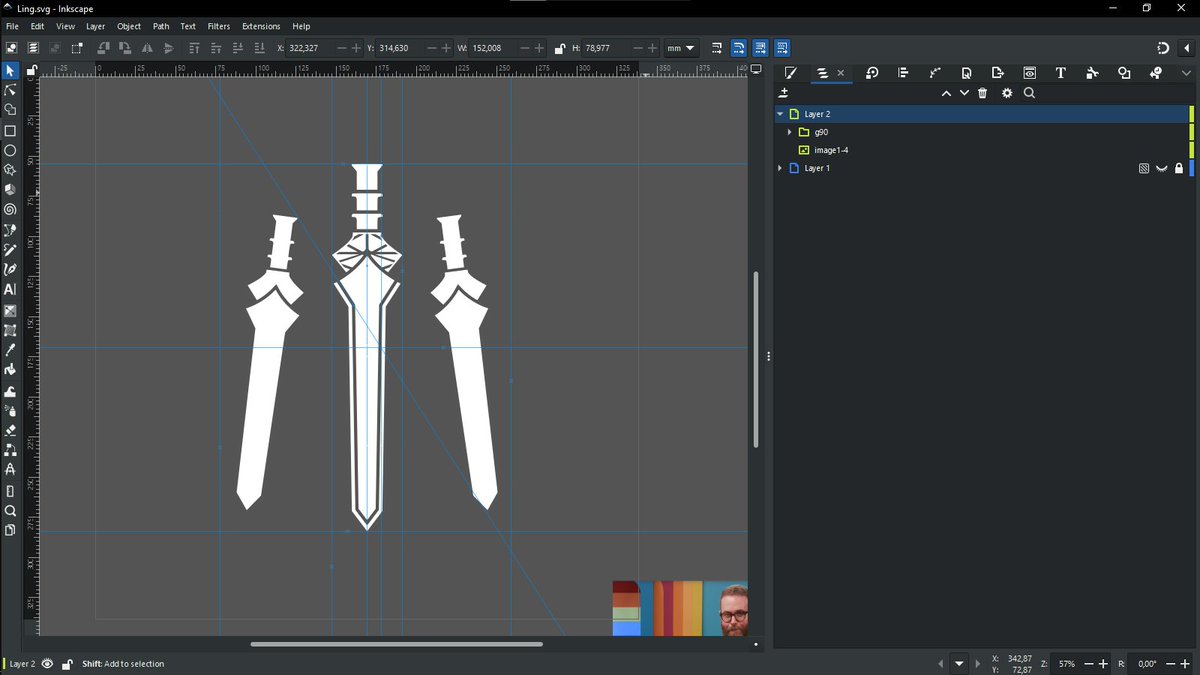Open the File menu
The width and height of the screenshot is (1200, 675).
click(x=12, y=26)
